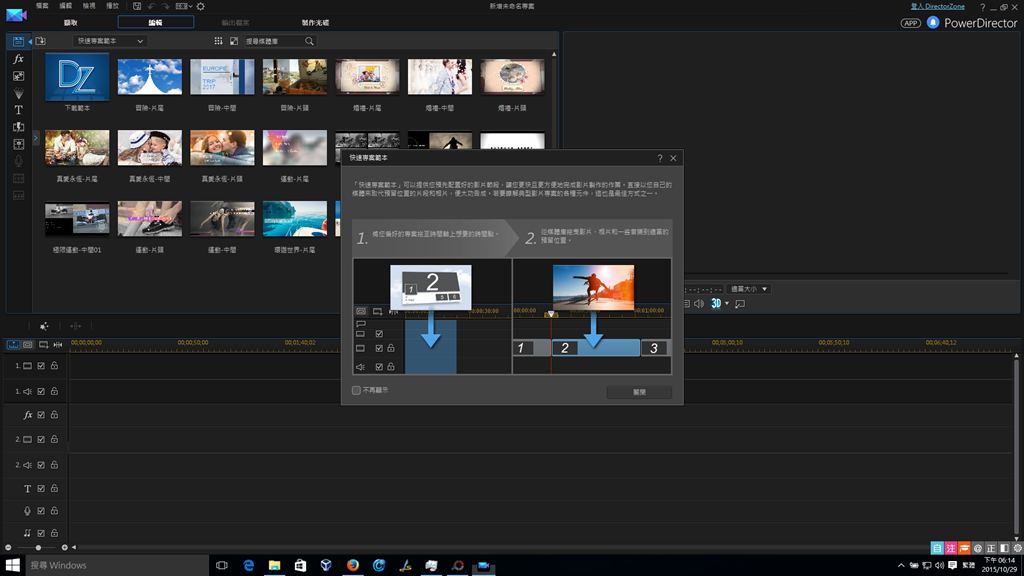Toggle the video track 2 checkbox
This screenshot has height=576, width=1024.
tap(41, 440)
